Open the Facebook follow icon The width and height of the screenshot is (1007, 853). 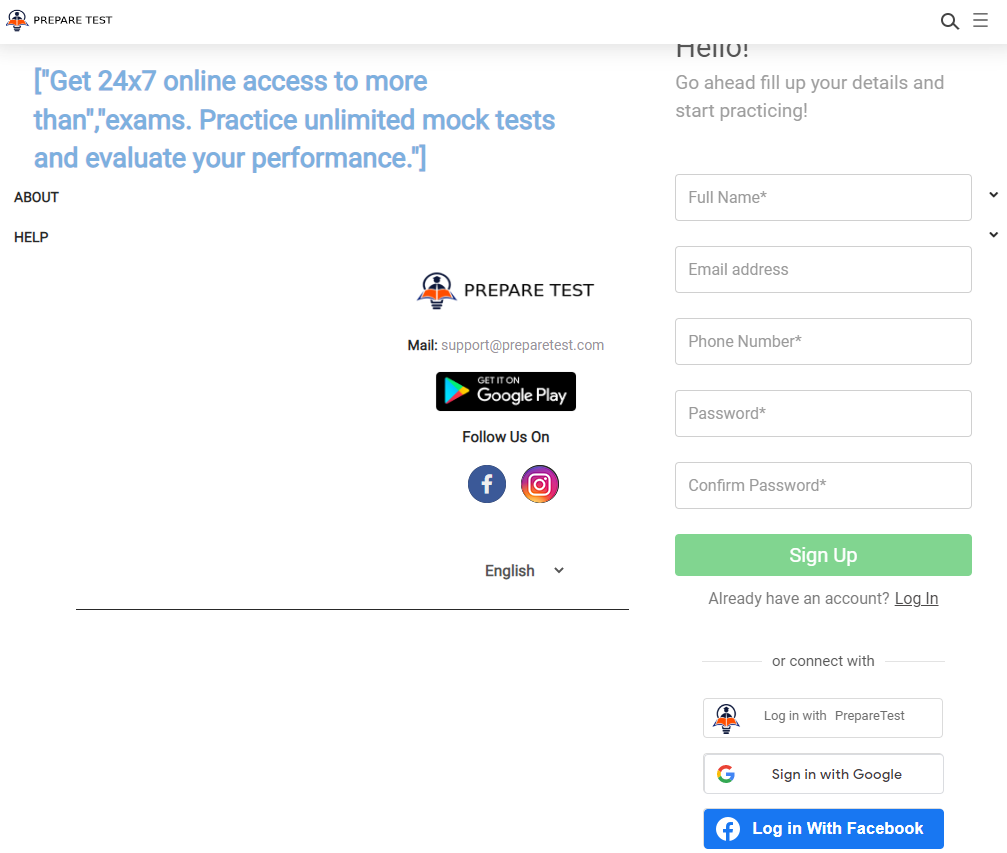click(x=487, y=485)
